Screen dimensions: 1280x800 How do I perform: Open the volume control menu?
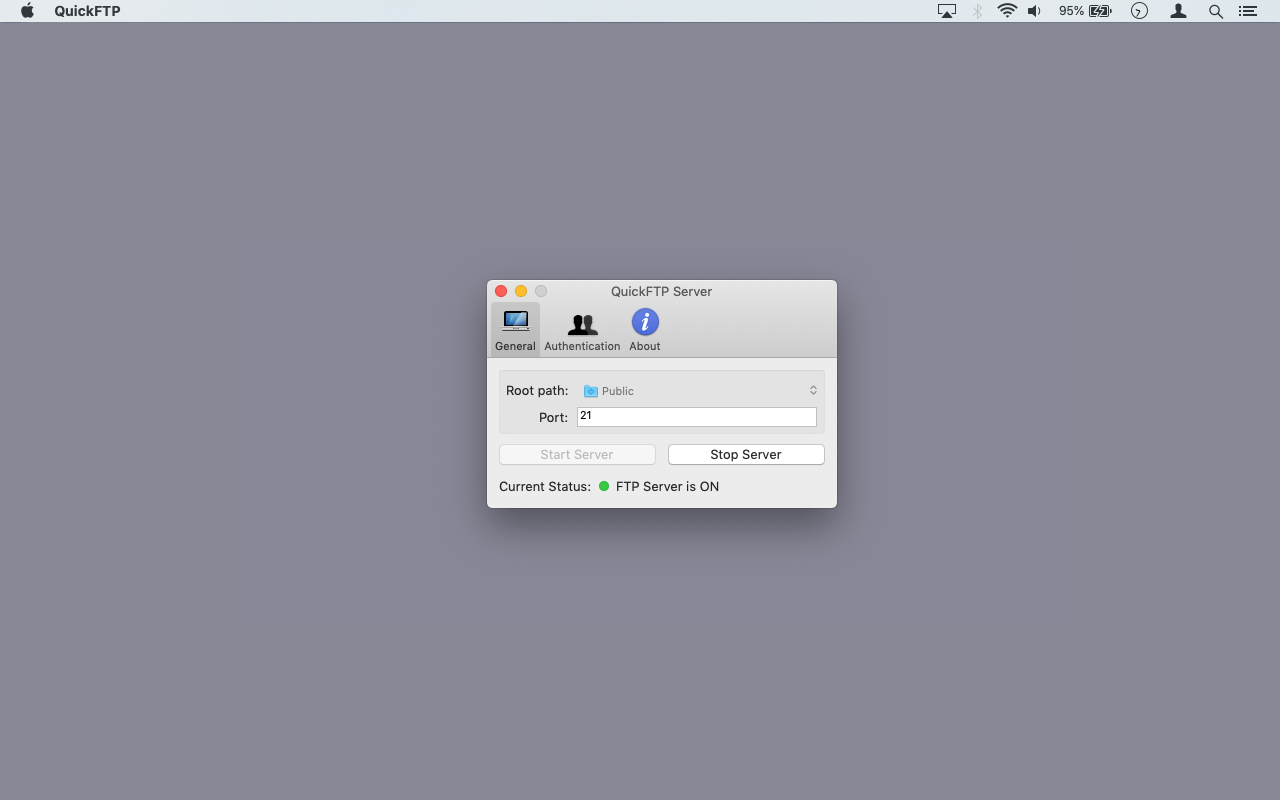point(1035,11)
